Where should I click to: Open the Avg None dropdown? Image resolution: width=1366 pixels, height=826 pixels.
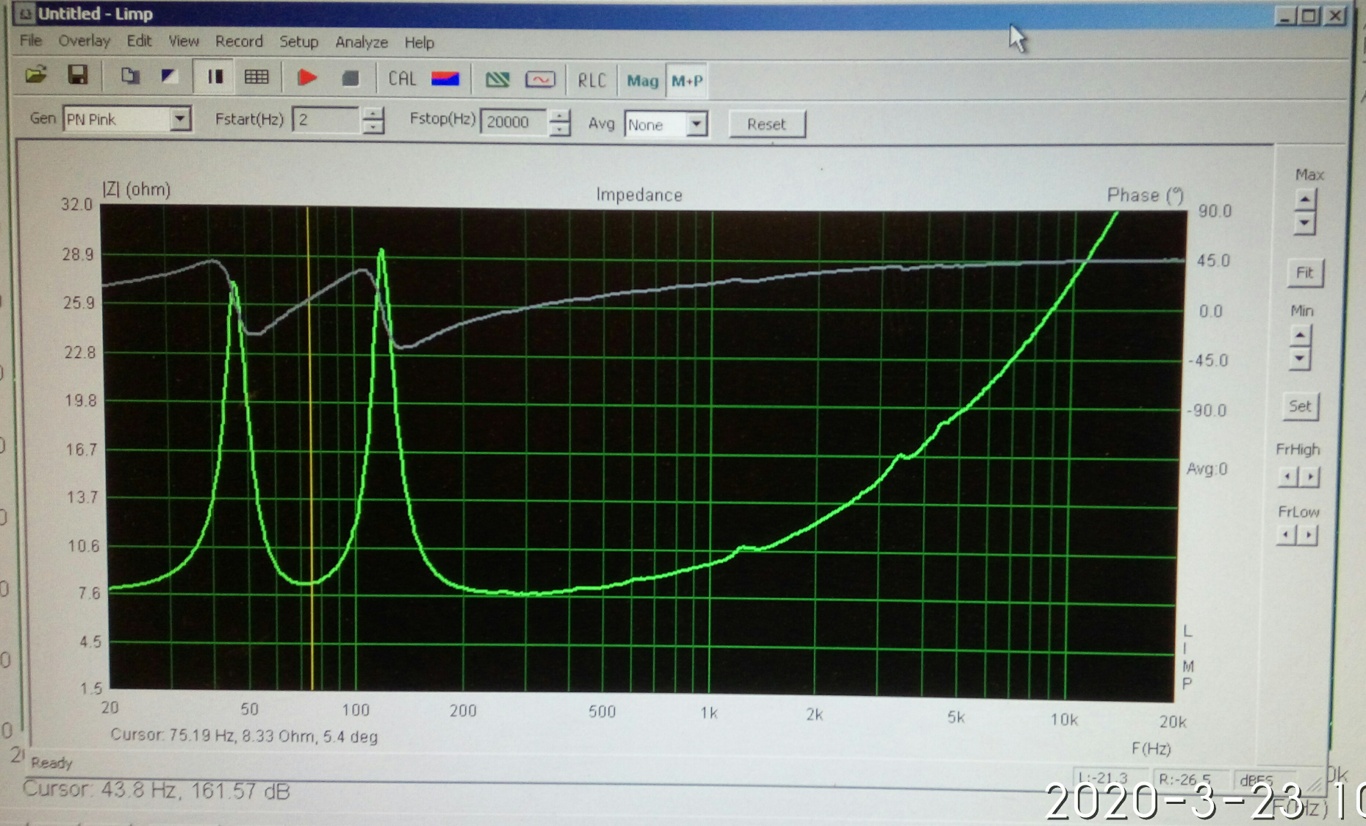tap(697, 124)
